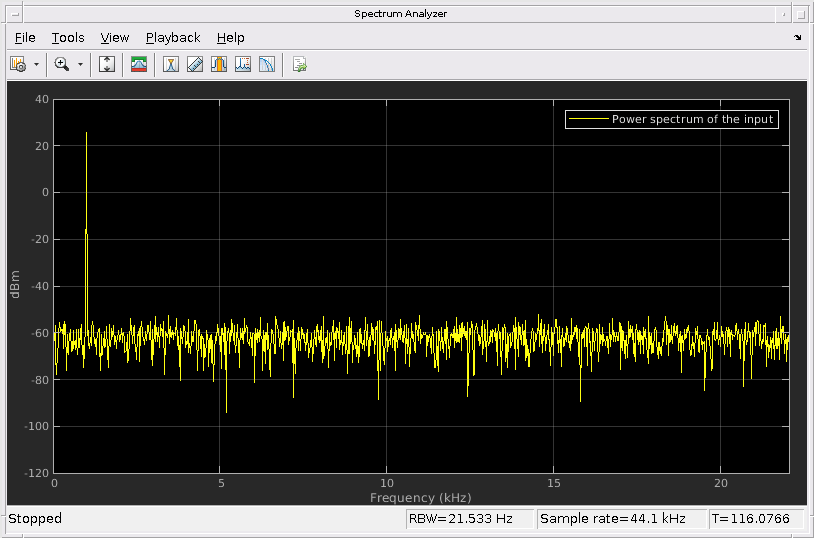Open the Distortion Measurements icon
The width and height of the screenshot is (814, 538).
243,64
